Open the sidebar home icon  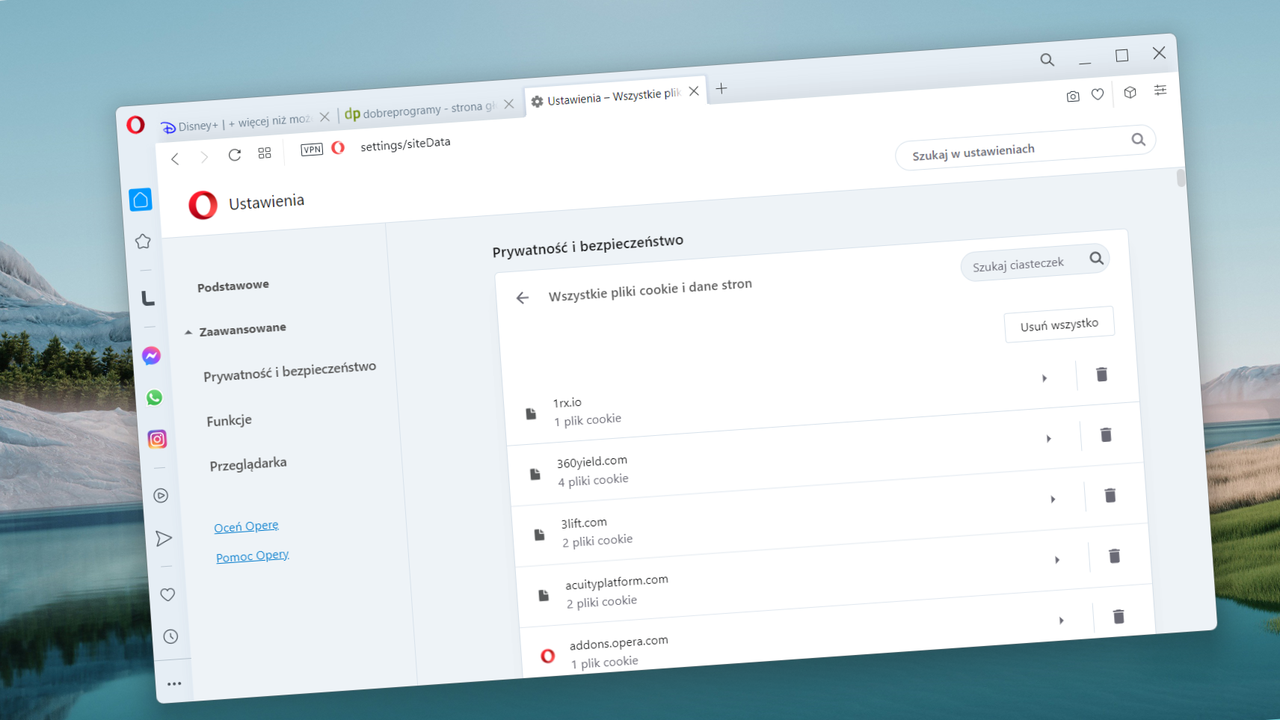[x=141, y=199]
